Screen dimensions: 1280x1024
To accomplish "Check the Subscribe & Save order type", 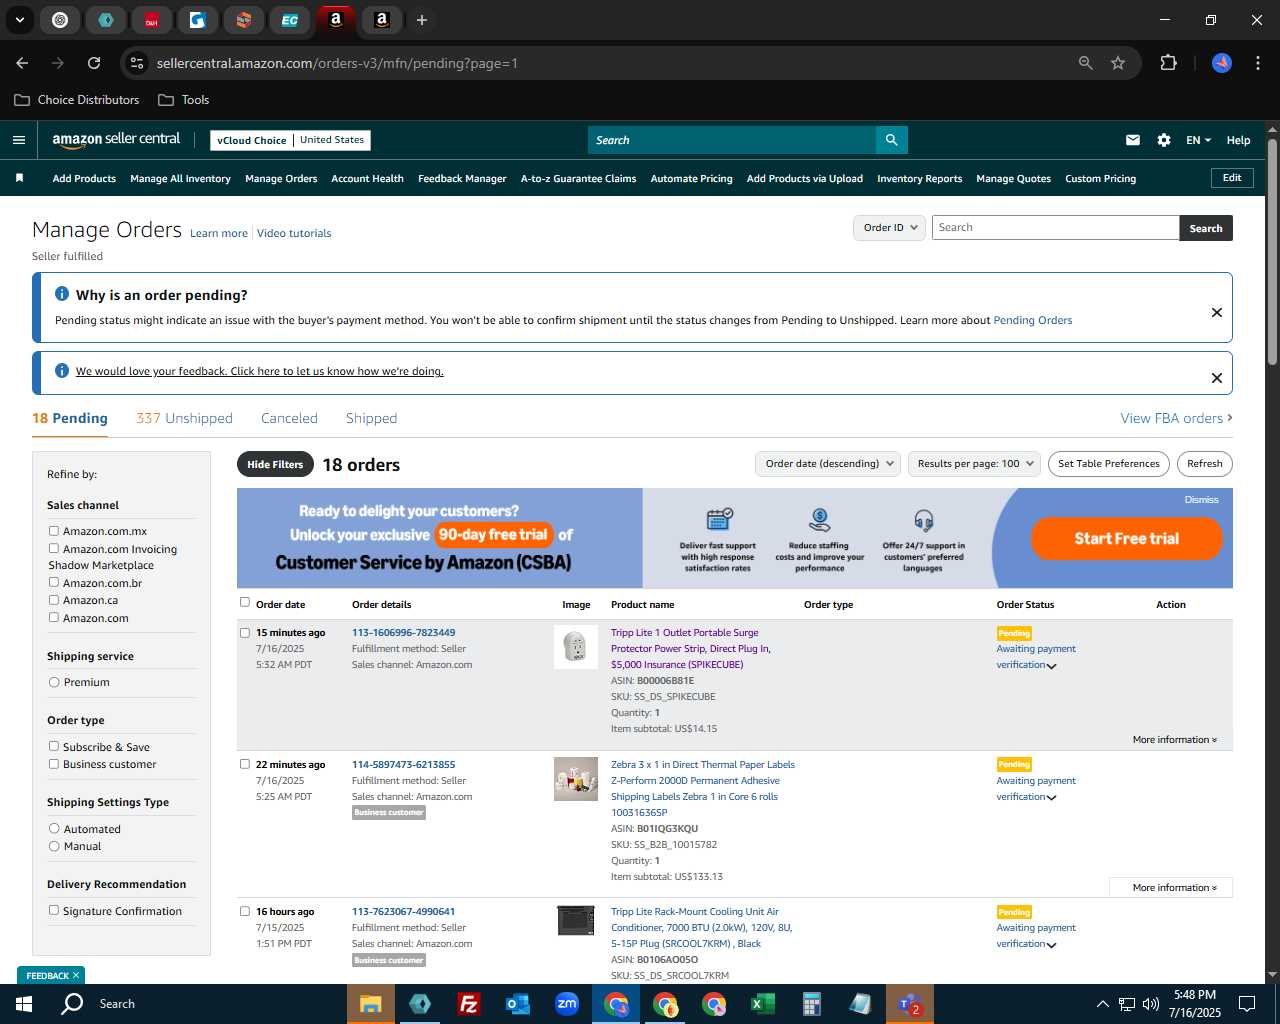I will (54, 746).
